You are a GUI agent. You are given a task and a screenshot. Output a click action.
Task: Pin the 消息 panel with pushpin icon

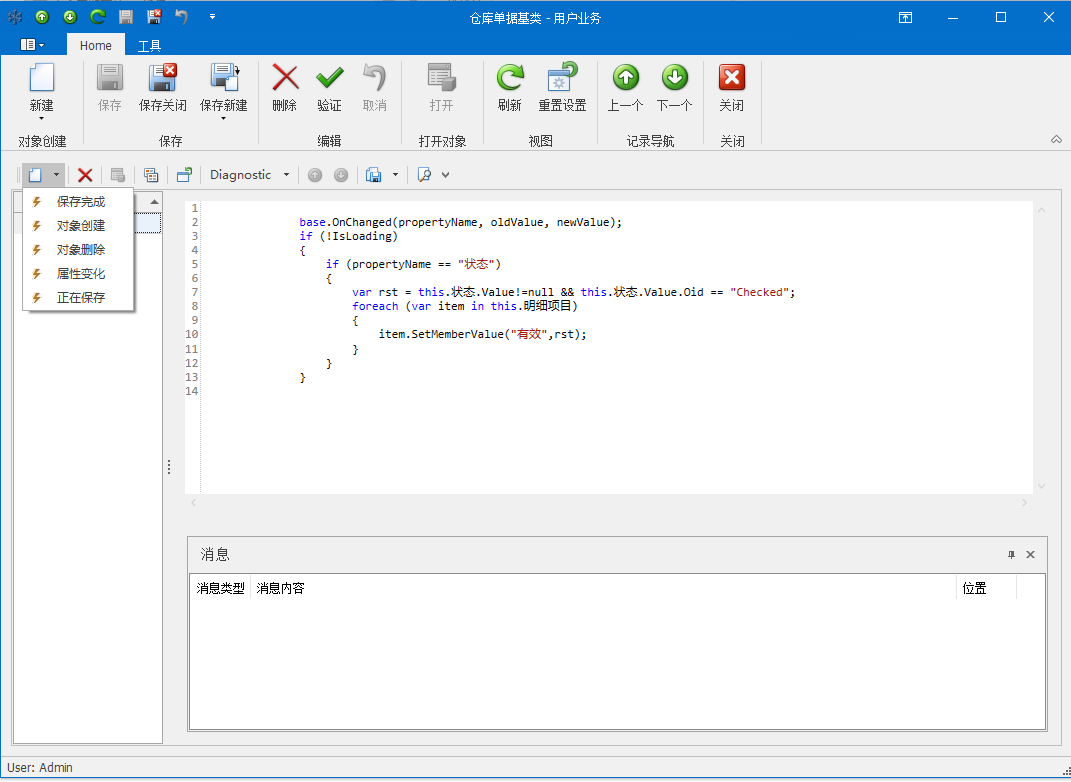[x=1012, y=555]
